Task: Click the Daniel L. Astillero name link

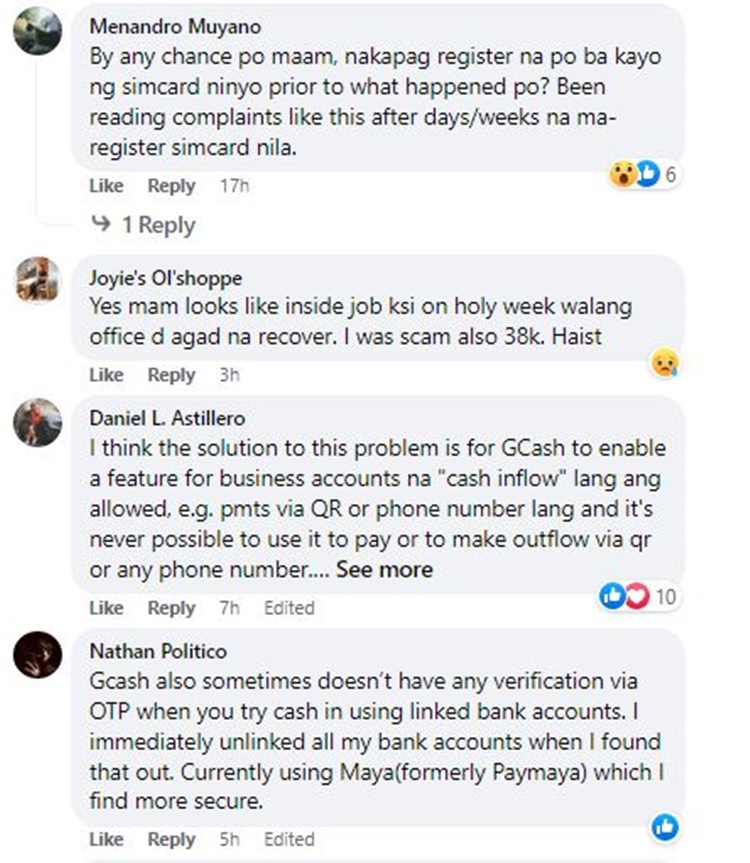Action: click(167, 418)
